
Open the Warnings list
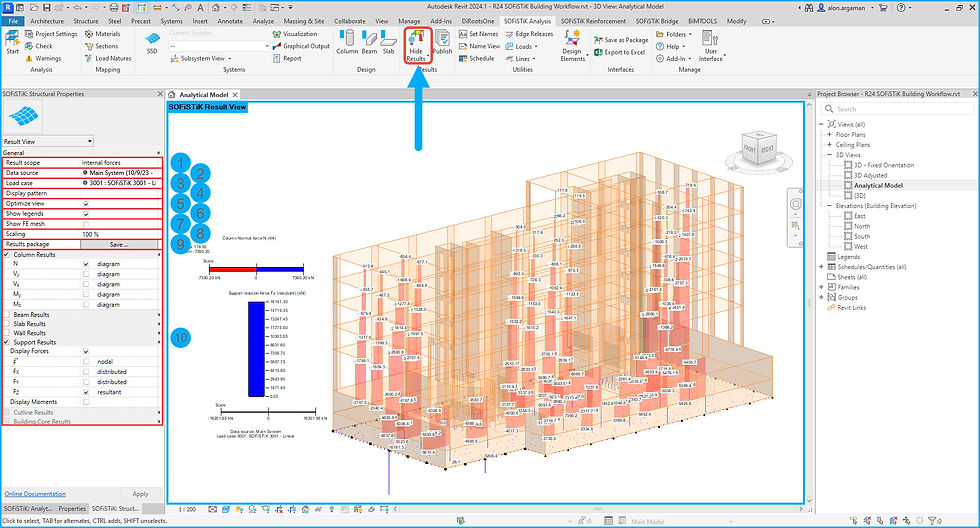point(43,58)
